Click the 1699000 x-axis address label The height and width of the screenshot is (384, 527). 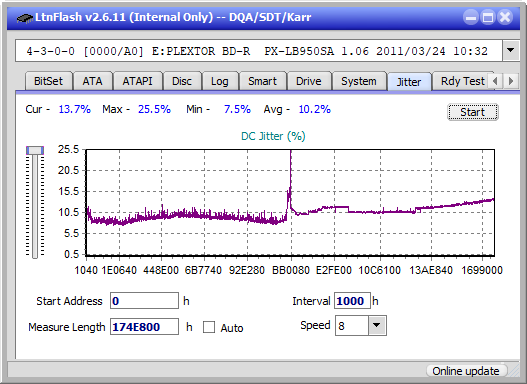pos(482,270)
